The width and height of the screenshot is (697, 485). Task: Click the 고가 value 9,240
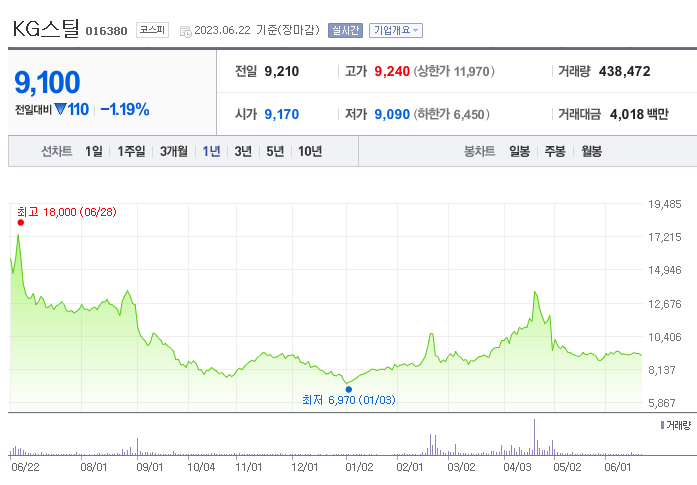[392, 71]
